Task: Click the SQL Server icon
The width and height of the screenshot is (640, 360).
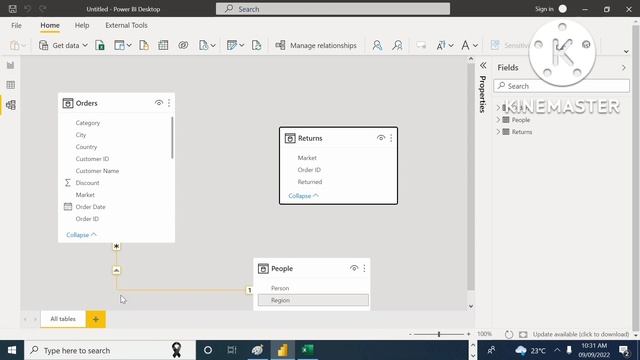Action: pos(144,45)
